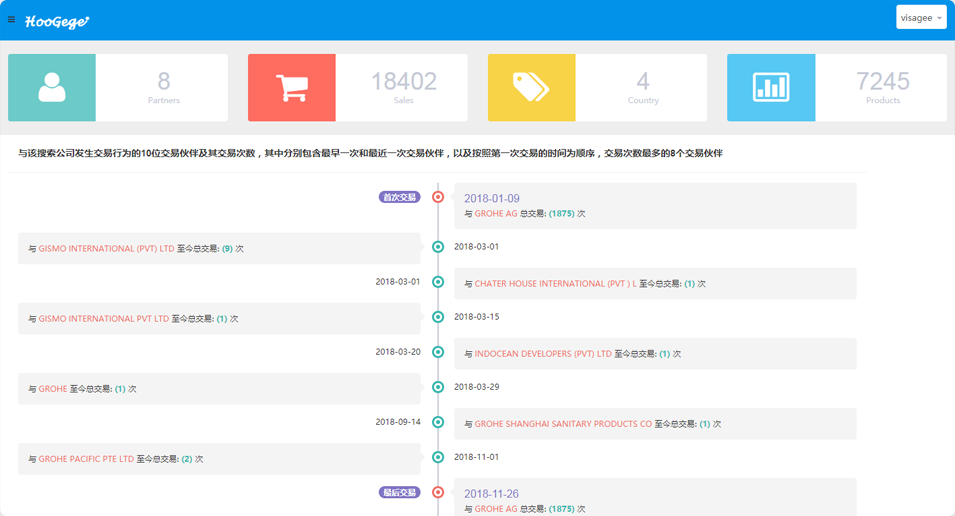Open CHATER HOUSE INTERNATIONAL (PVT ) L link
Image resolution: width=955 pixels, height=516 pixels.
555,284
